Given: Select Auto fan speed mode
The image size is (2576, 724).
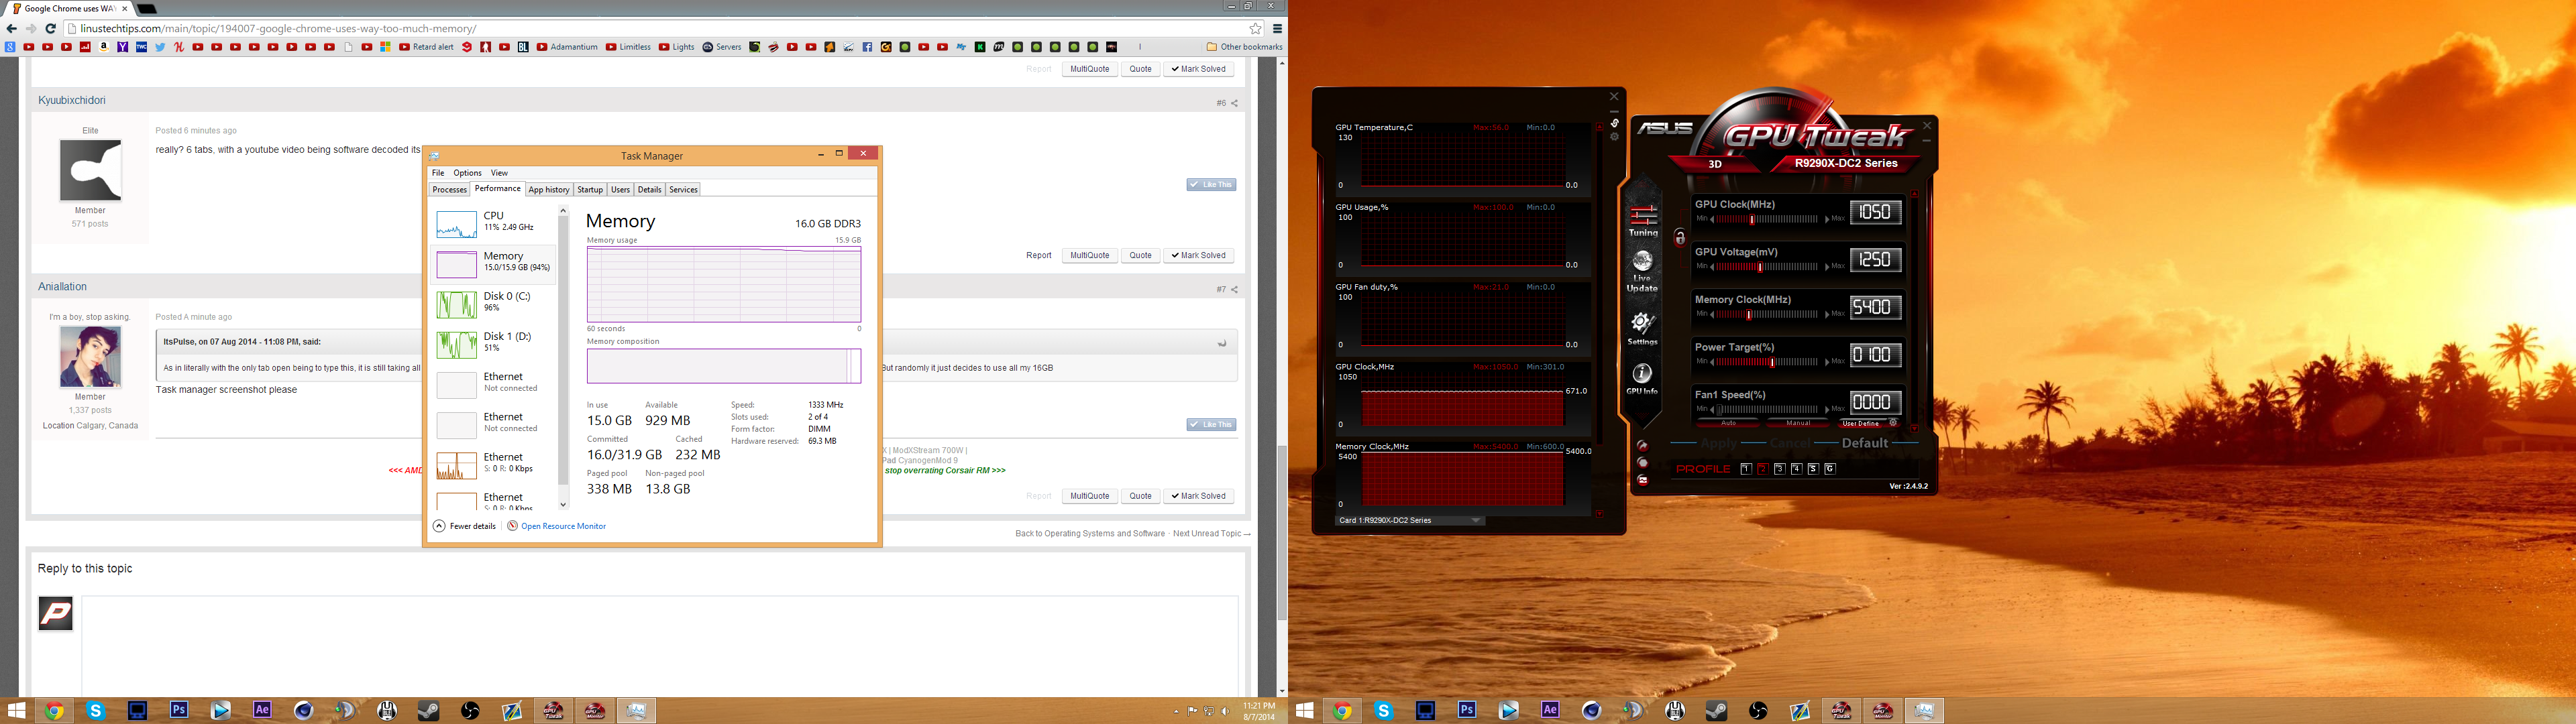Looking at the screenshot, I should pos(1728,423).
